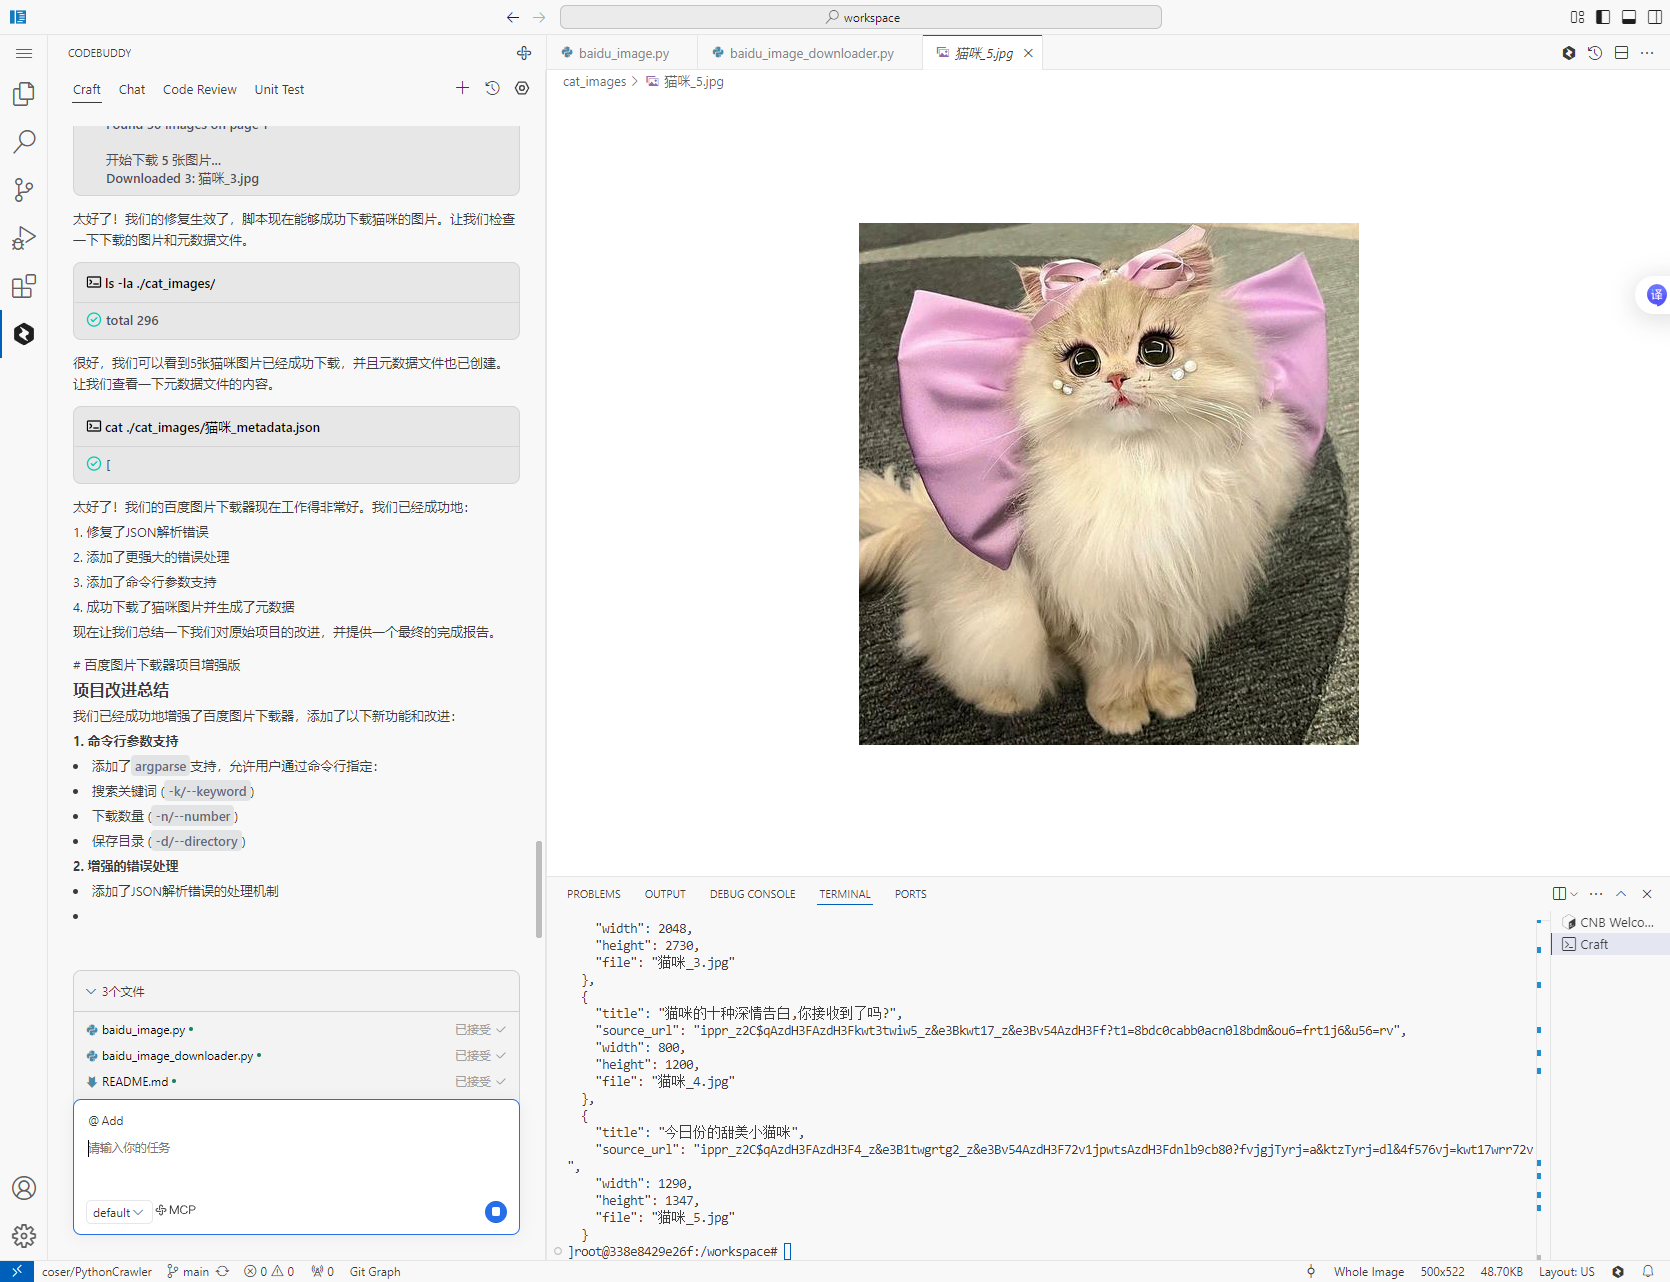1670x1282 pixels.
Task: Open the Accounts icon in activity bar
Action: pyautogui.click(x=24, y=1188)
